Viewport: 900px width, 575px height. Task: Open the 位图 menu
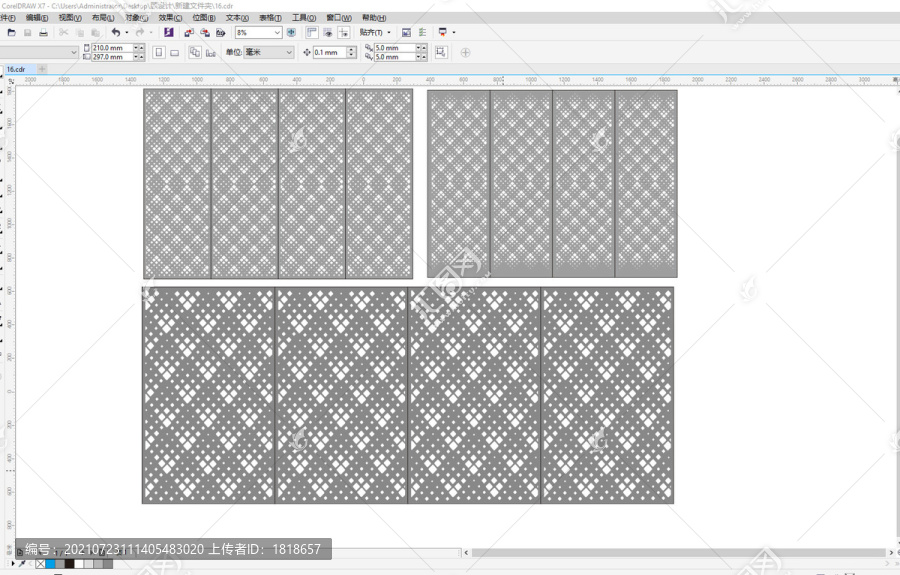(204, 18)
